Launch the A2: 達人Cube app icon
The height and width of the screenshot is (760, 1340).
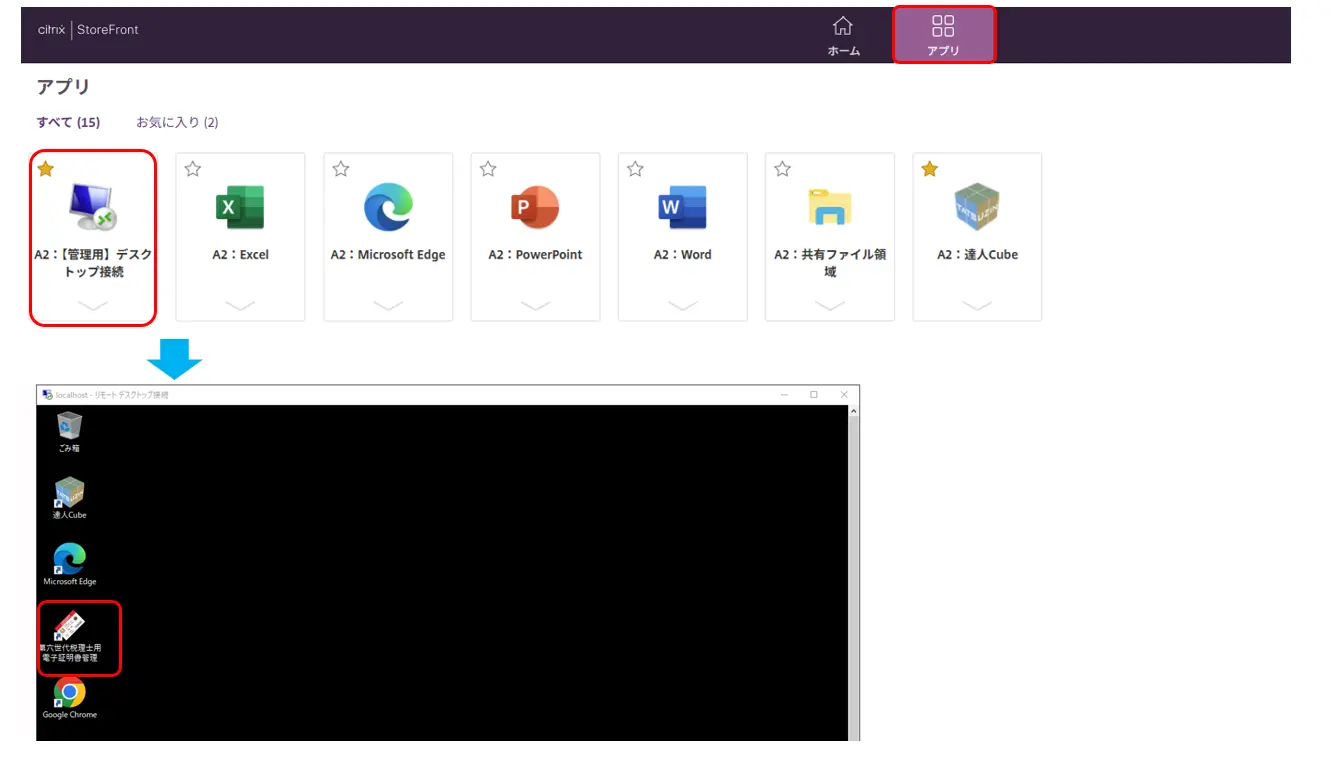pyautogui.click(x=977, y=207)
